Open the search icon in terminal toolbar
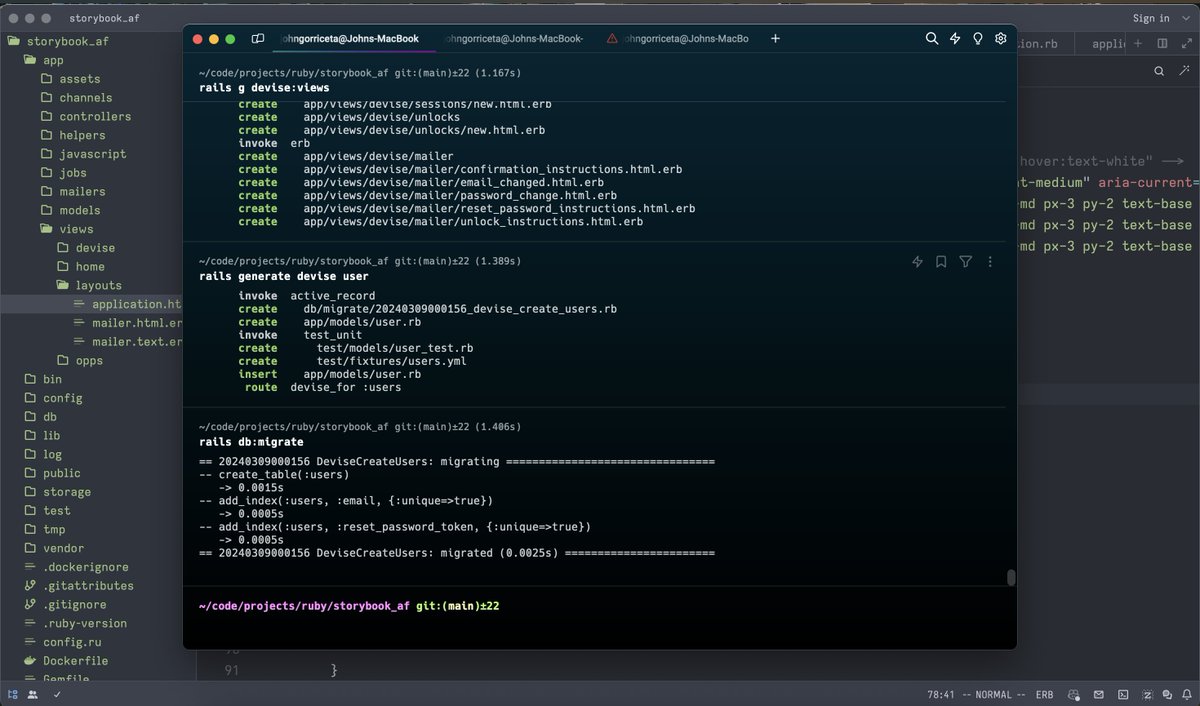 (931, 39)
